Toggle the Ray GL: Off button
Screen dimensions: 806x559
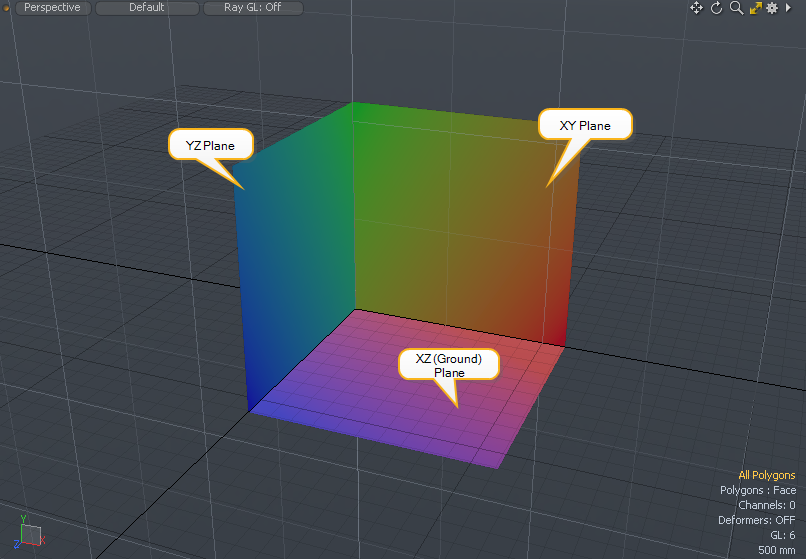click(x=252, y=8)
